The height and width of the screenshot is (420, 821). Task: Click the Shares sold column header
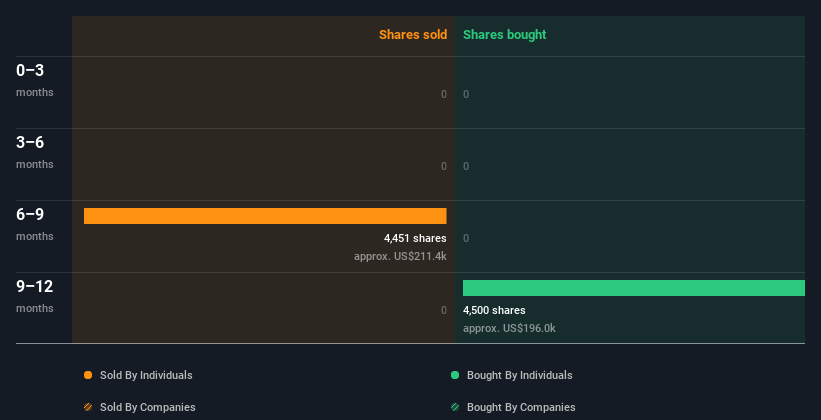pos(413,35)
